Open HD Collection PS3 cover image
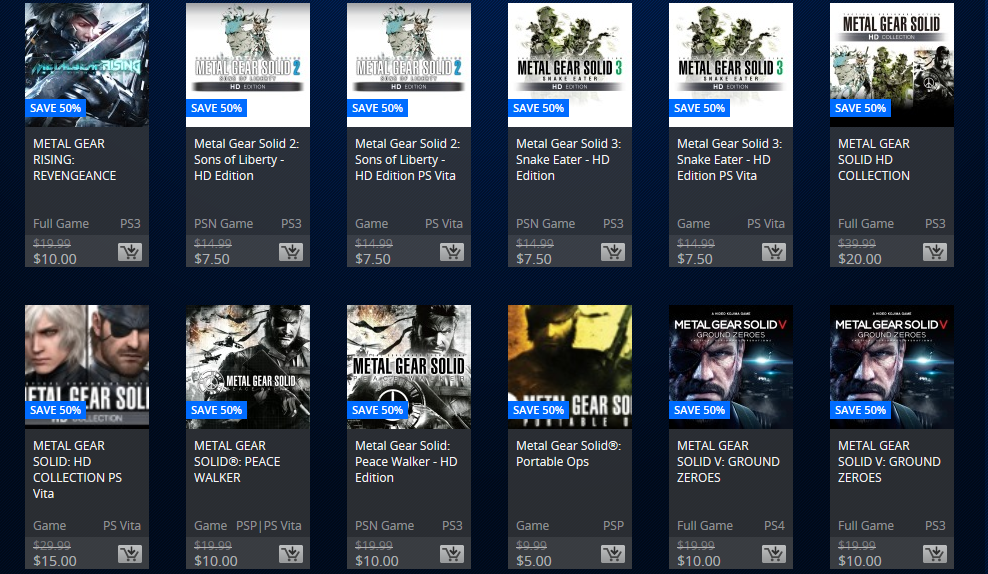Screen dimensions: 988x574 click(892, 64)
